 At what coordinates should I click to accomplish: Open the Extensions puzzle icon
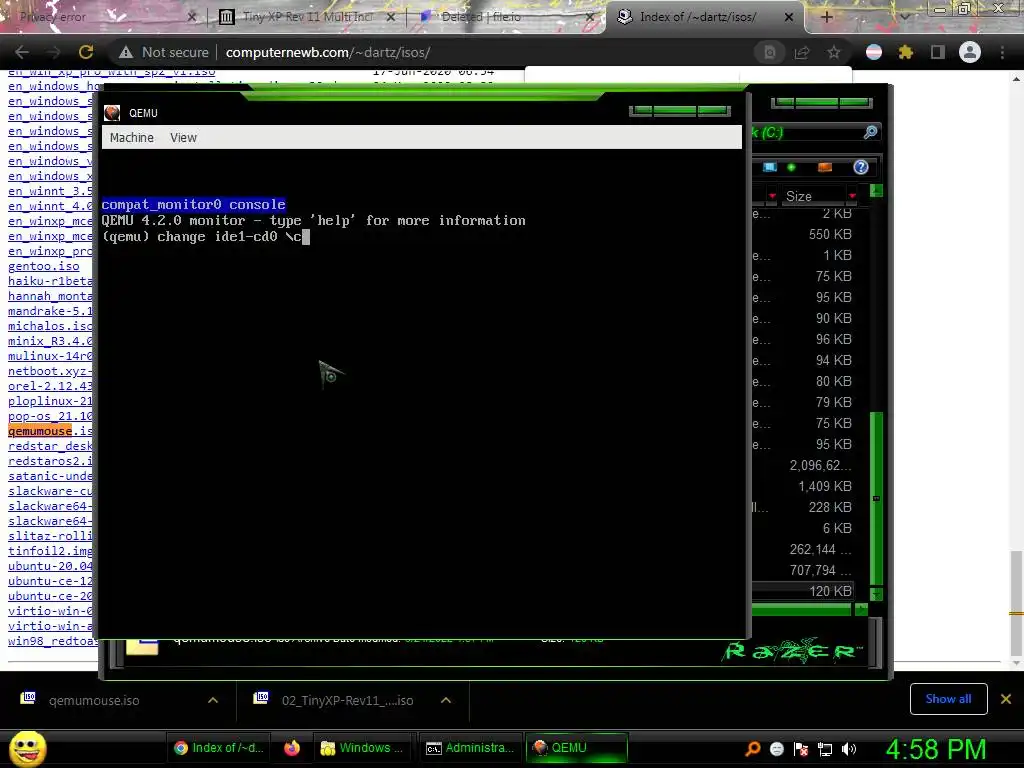tap(905, 52)
